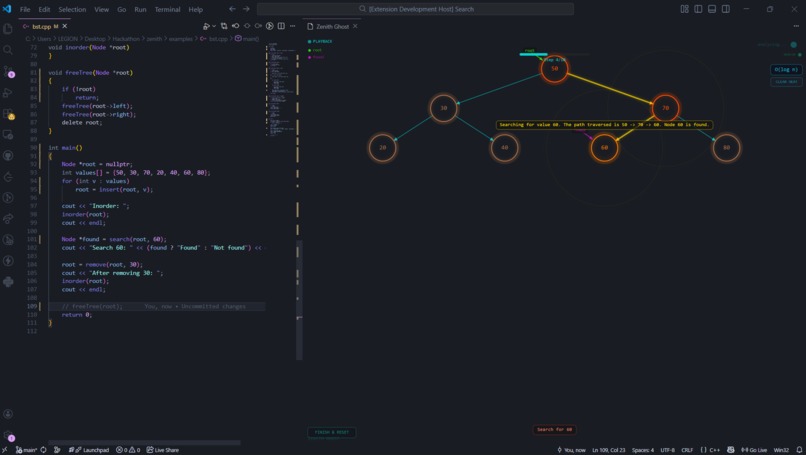Switch to bst.cpp editor tab
Viewport: 806px width, 455px height.
click(45, 26)
